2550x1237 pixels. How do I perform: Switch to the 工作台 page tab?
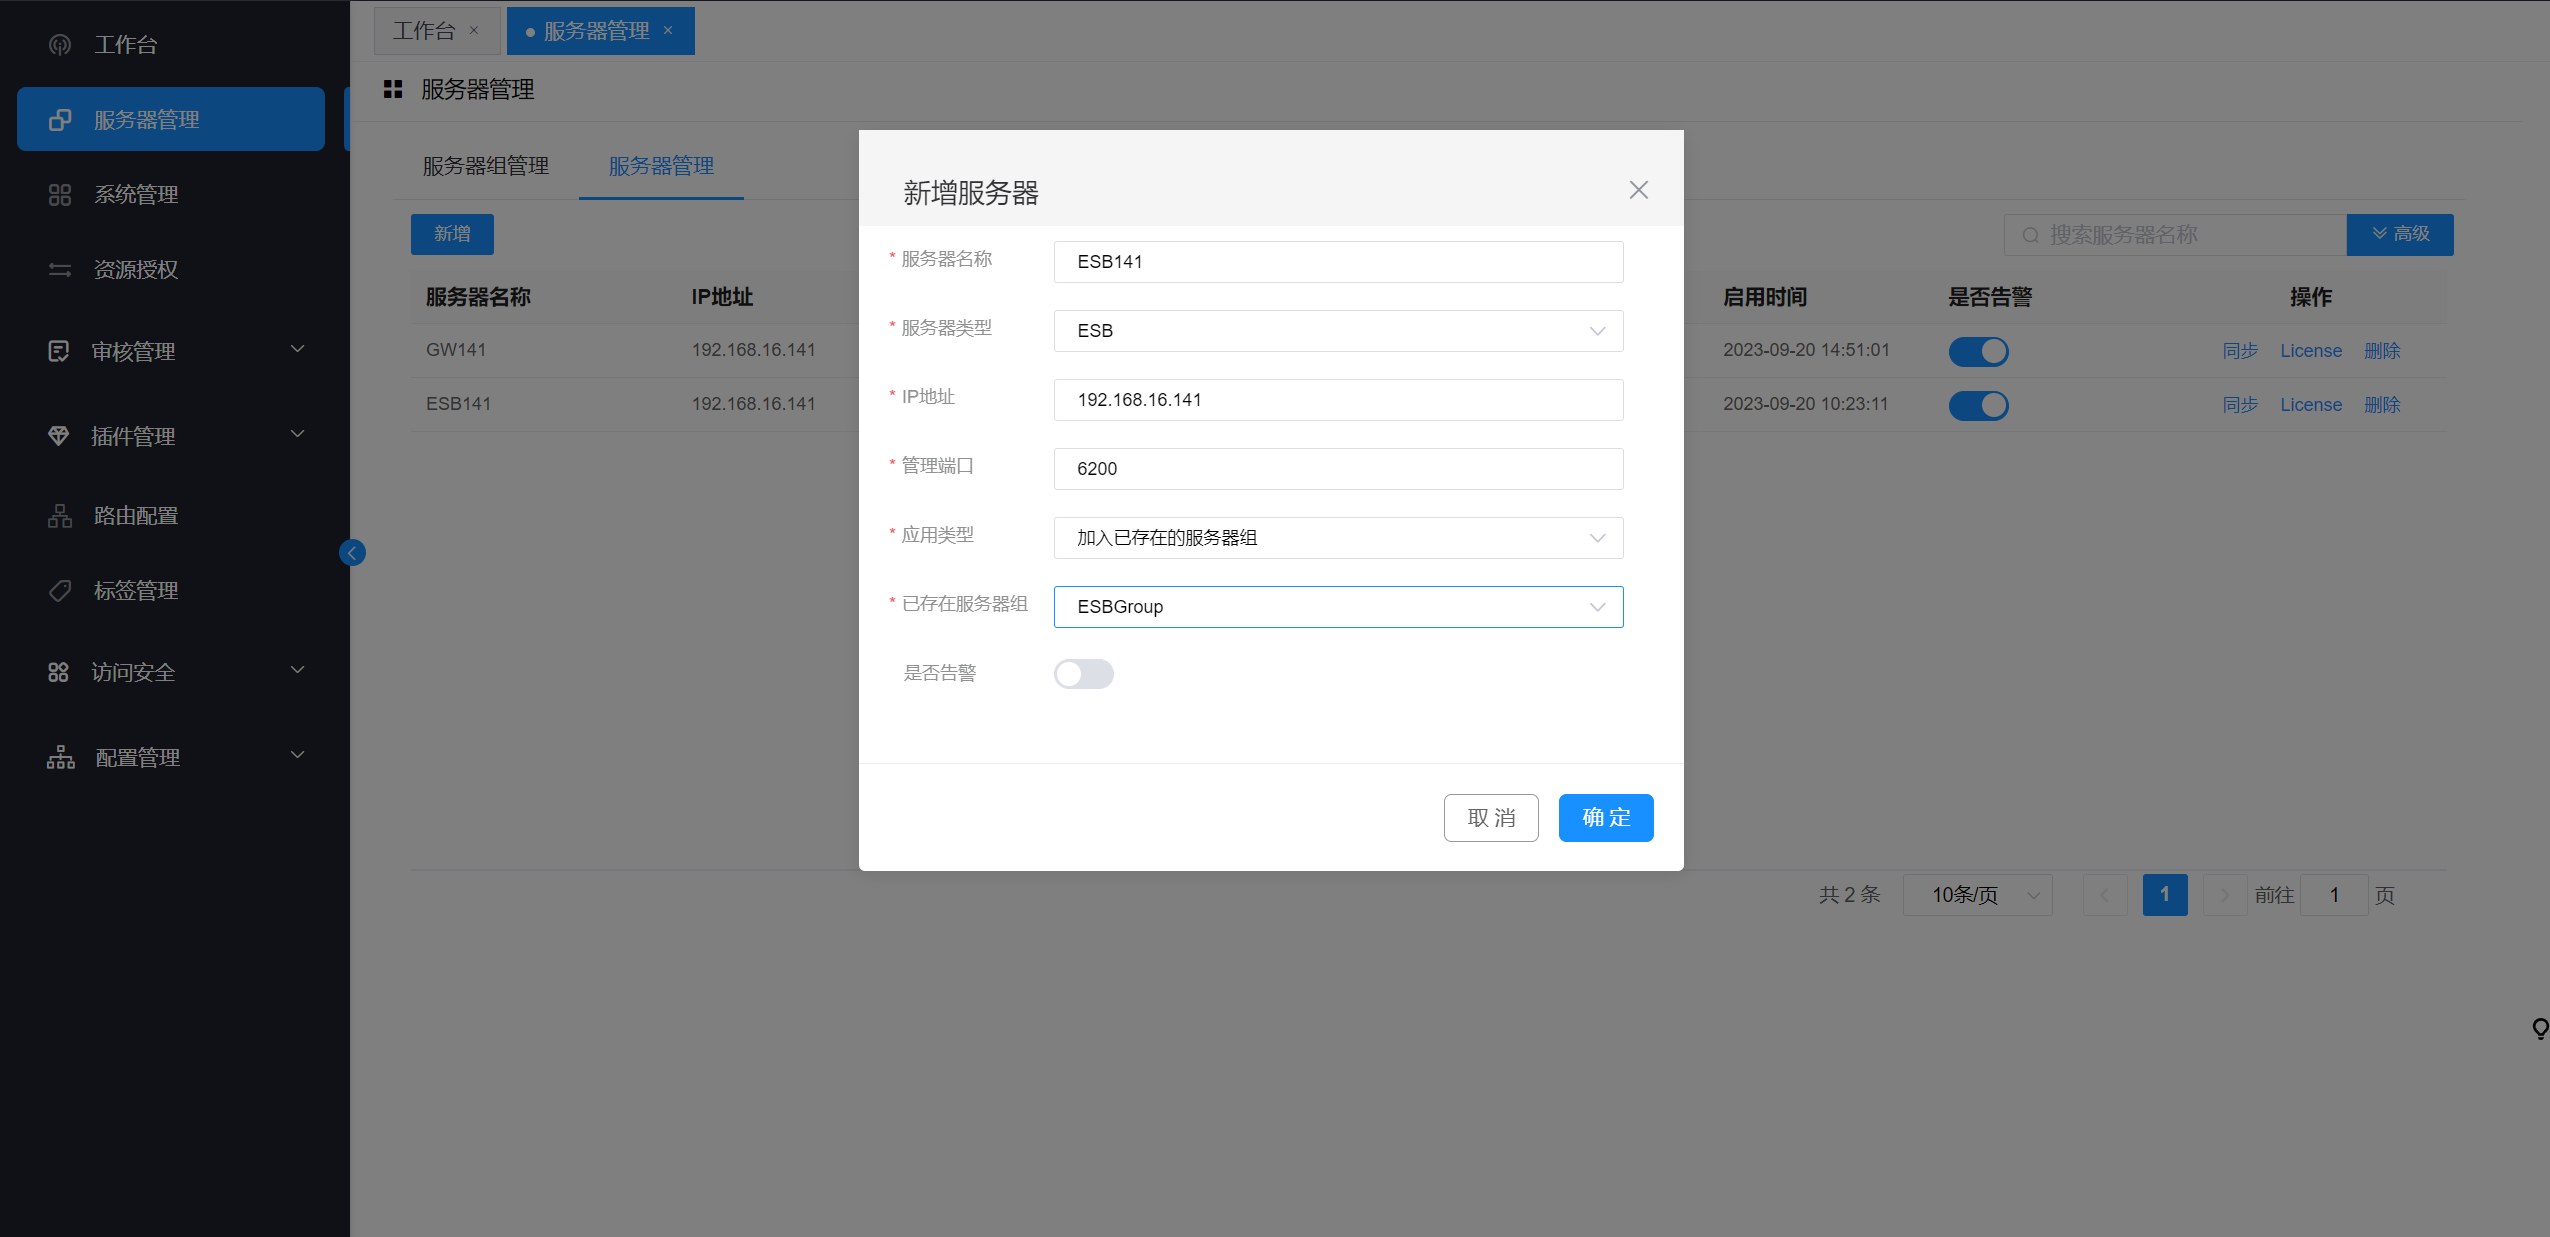(x=424, y=31)
